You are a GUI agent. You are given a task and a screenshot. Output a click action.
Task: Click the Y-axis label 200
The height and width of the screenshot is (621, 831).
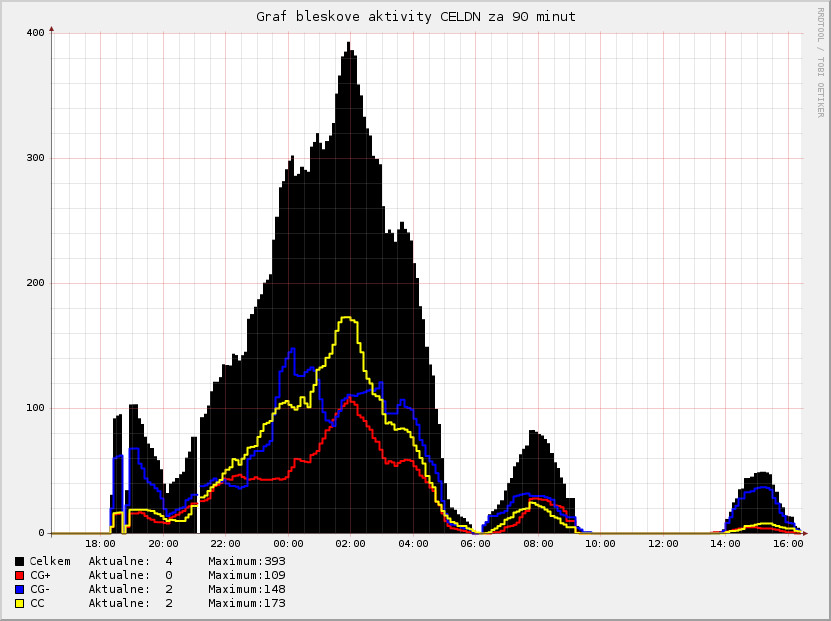click(x=36, y=283)
